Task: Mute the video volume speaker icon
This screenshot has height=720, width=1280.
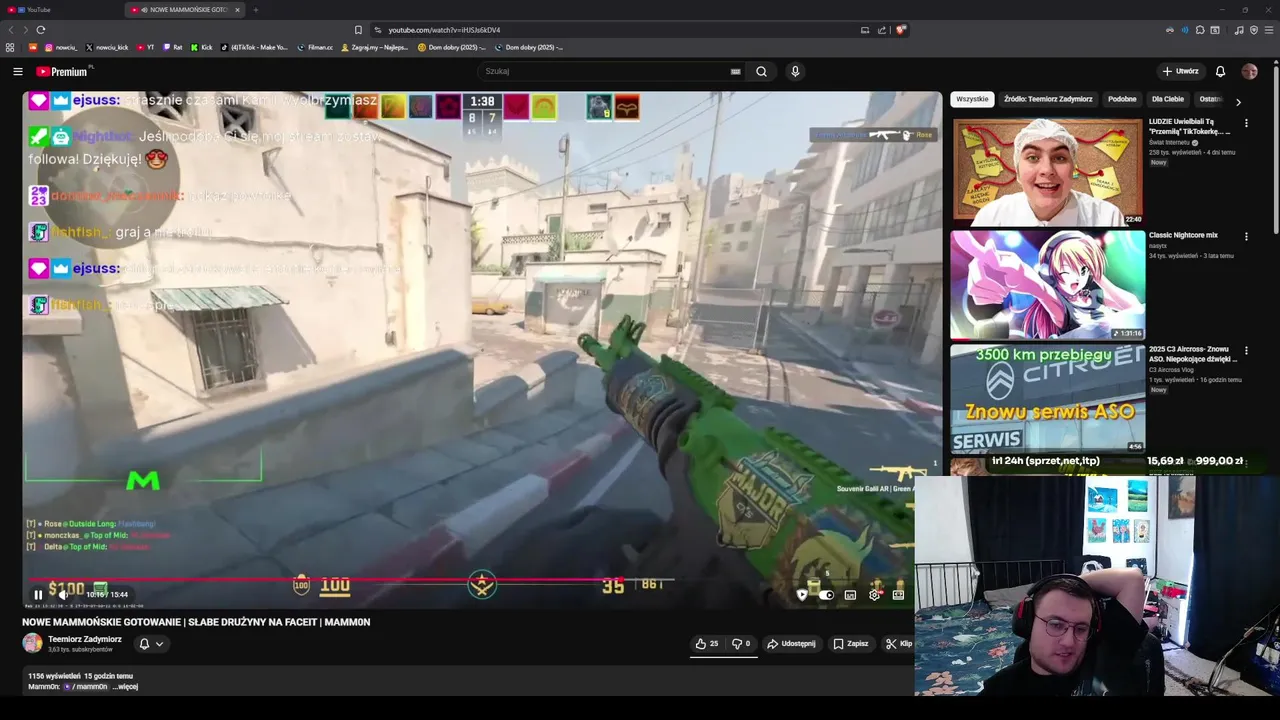Action: [64, 595]
